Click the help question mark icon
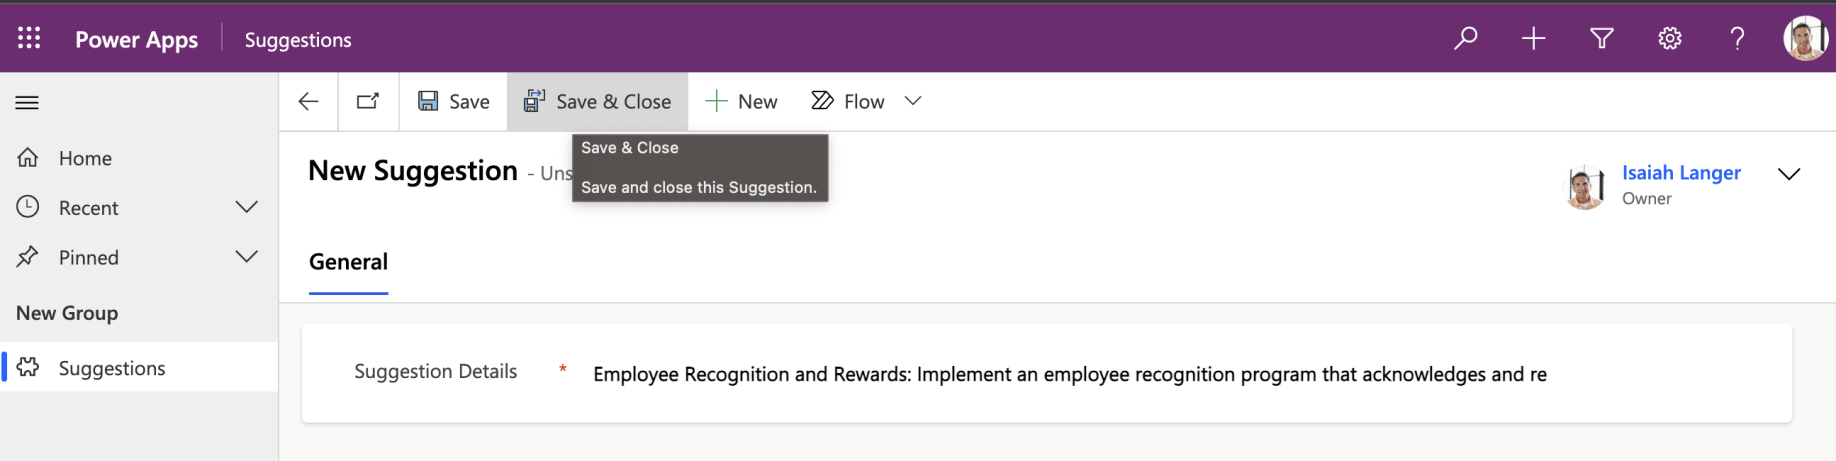Image resolution: width=1836 pixels, height=461 pixels. pyautogui.click(x=1737, y=38)
